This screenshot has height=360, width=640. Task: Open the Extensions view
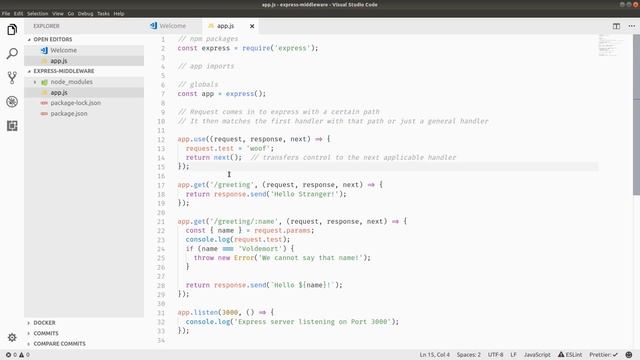coord(12,126)
